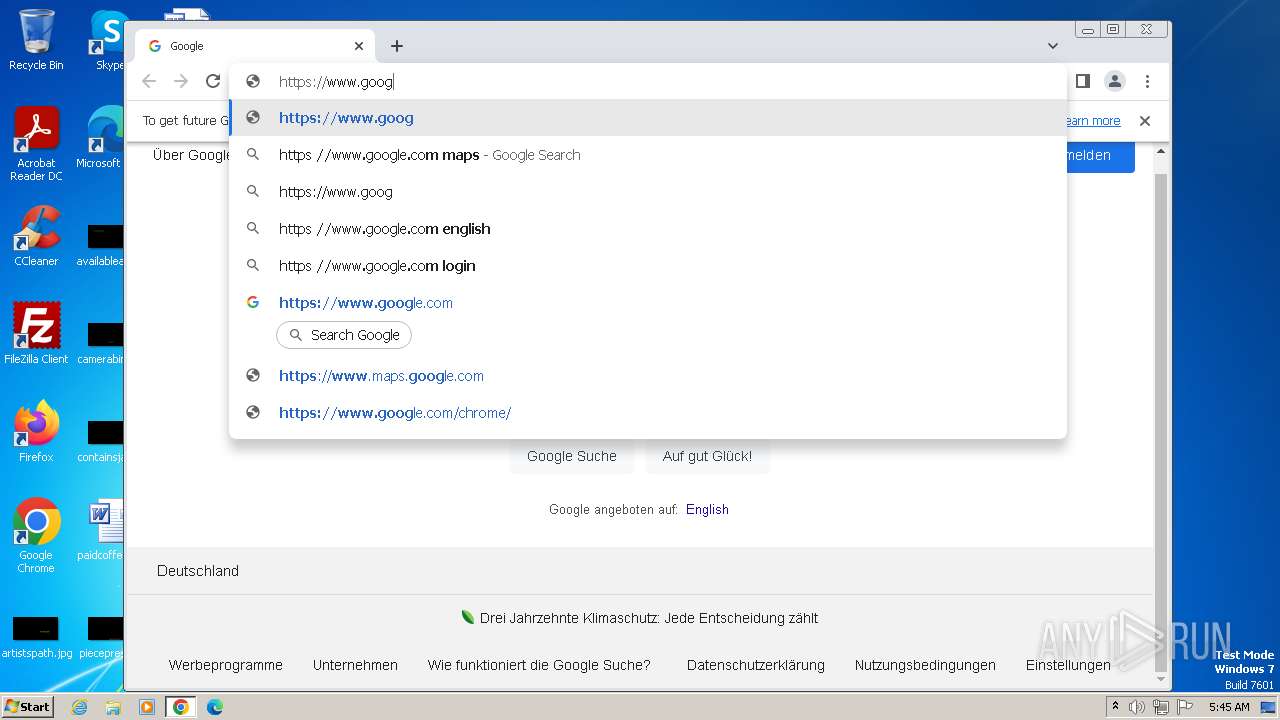Launch Microsoft Edge from the taskbar
The height and width of the screenshot is (720, 1280).
[x=214, y=707]
